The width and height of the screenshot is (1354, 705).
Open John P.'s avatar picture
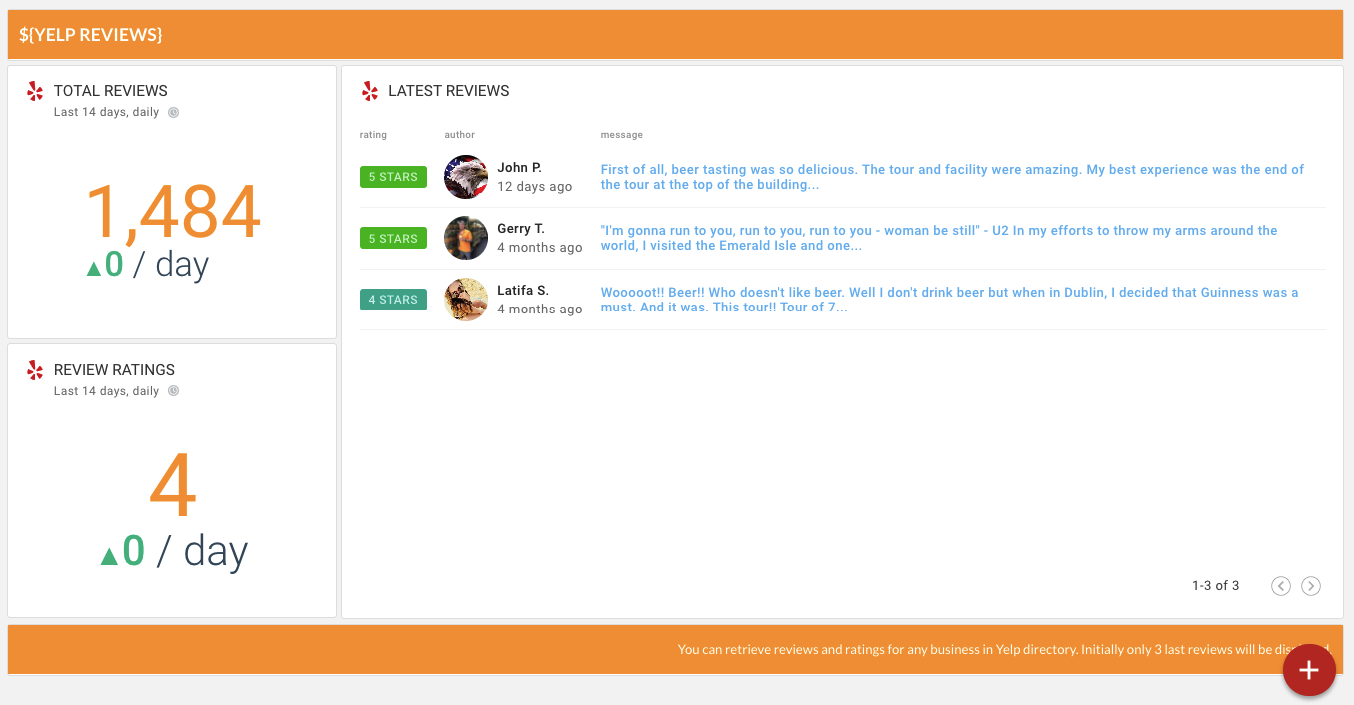[x=466, y=177]
